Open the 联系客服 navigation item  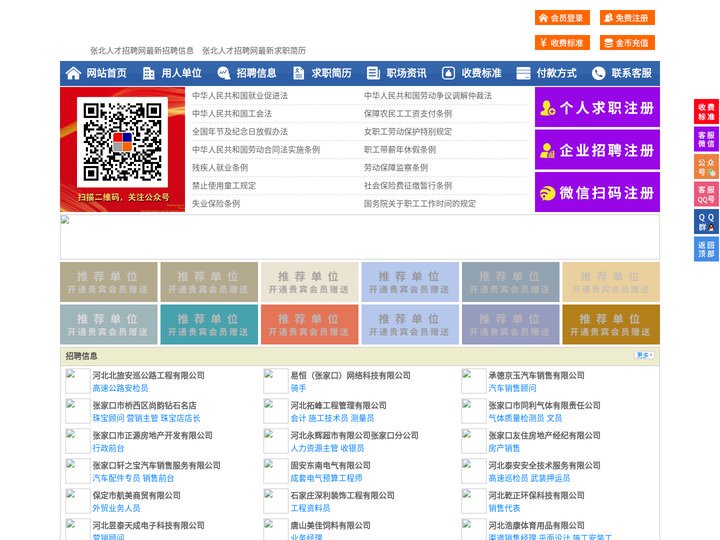(631, 73)
